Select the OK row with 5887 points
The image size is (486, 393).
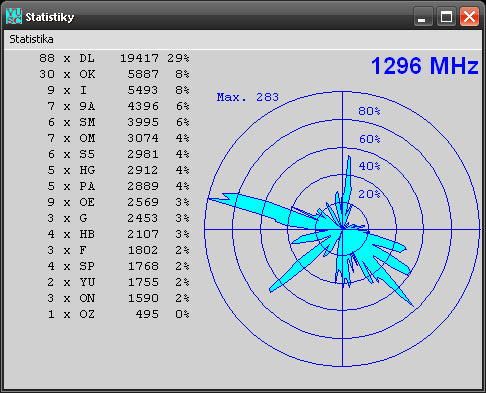click(114, 74)
